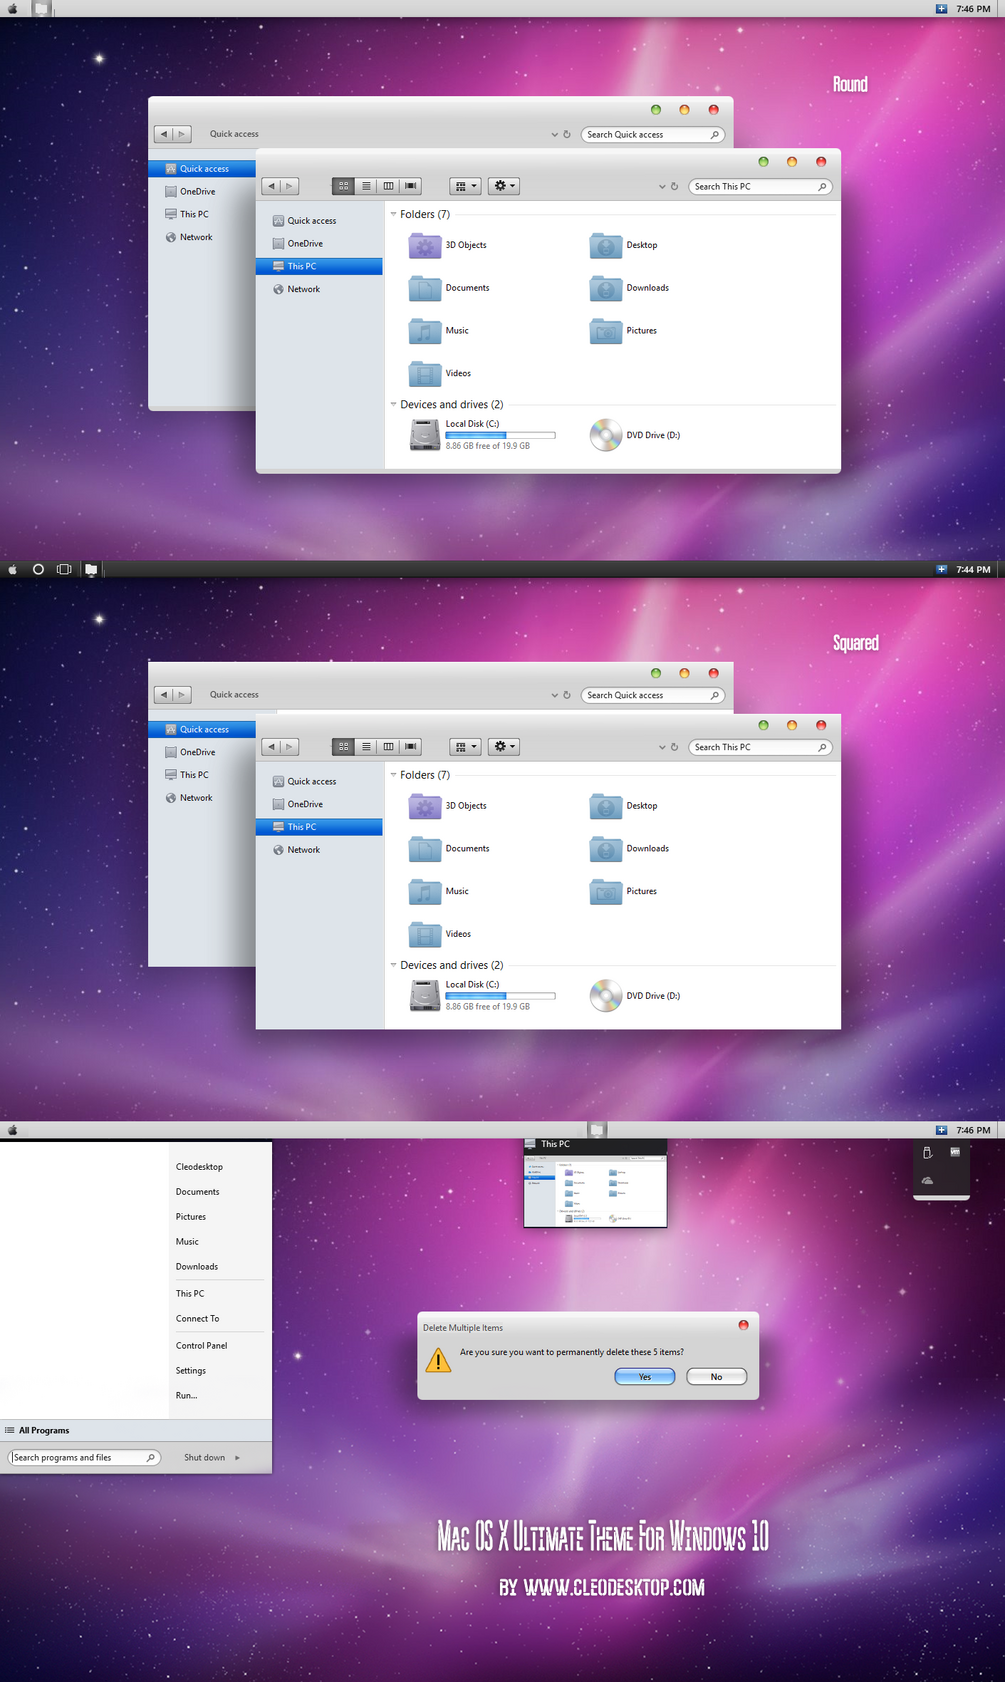Open Music from the start menu
The height and width of the screenshot is (1682, 1005).
click(187, 1242)
